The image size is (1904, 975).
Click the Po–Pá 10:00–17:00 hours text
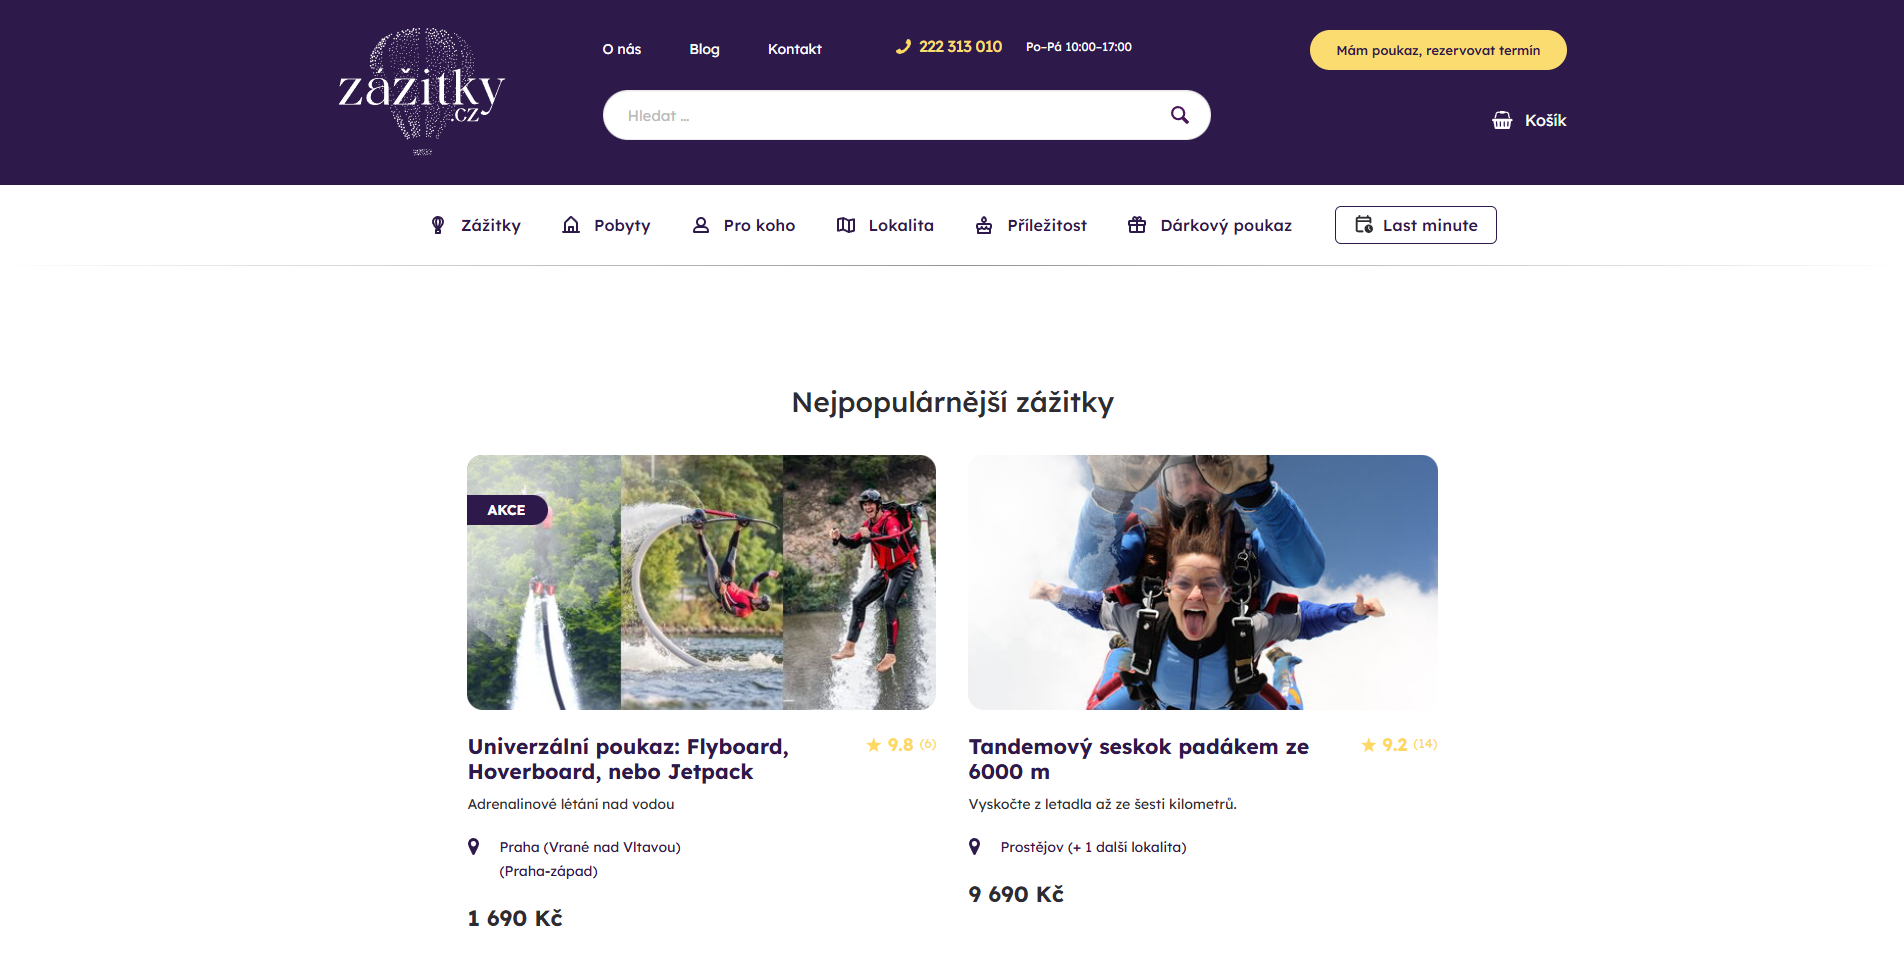pos(1079,47)
